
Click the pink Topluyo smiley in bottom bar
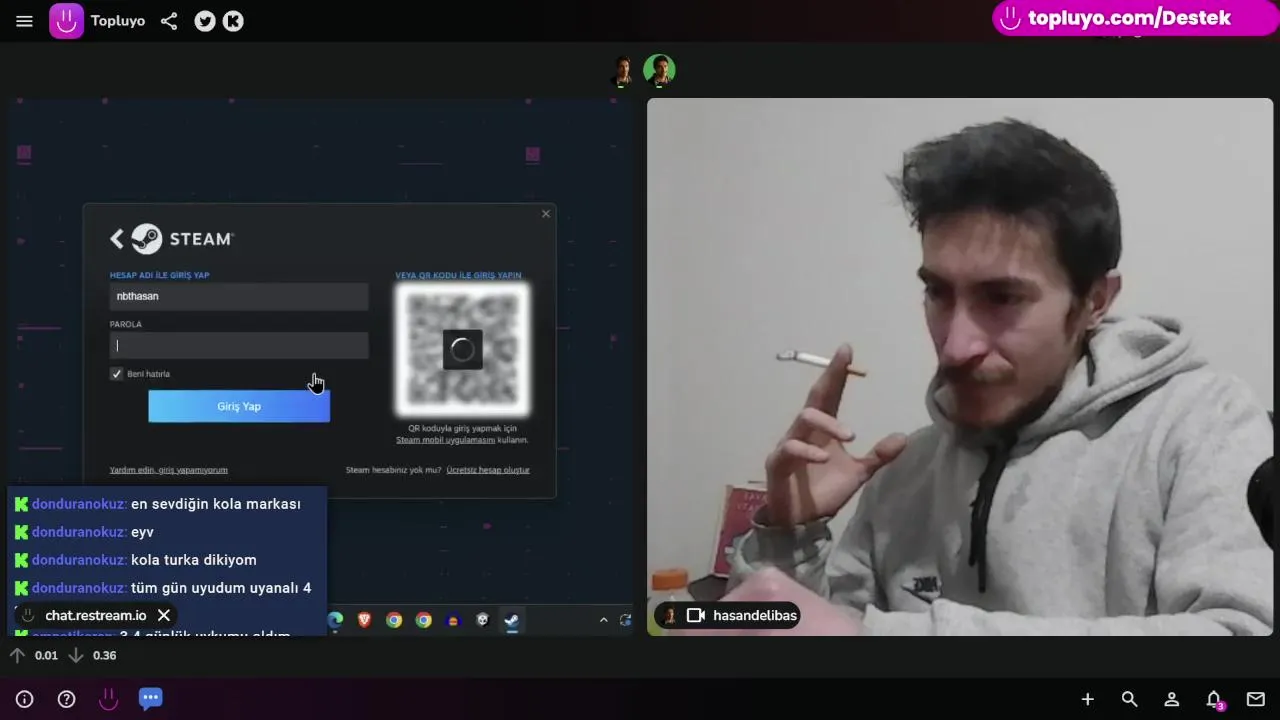pyautogui.click(x=109, y=699)
